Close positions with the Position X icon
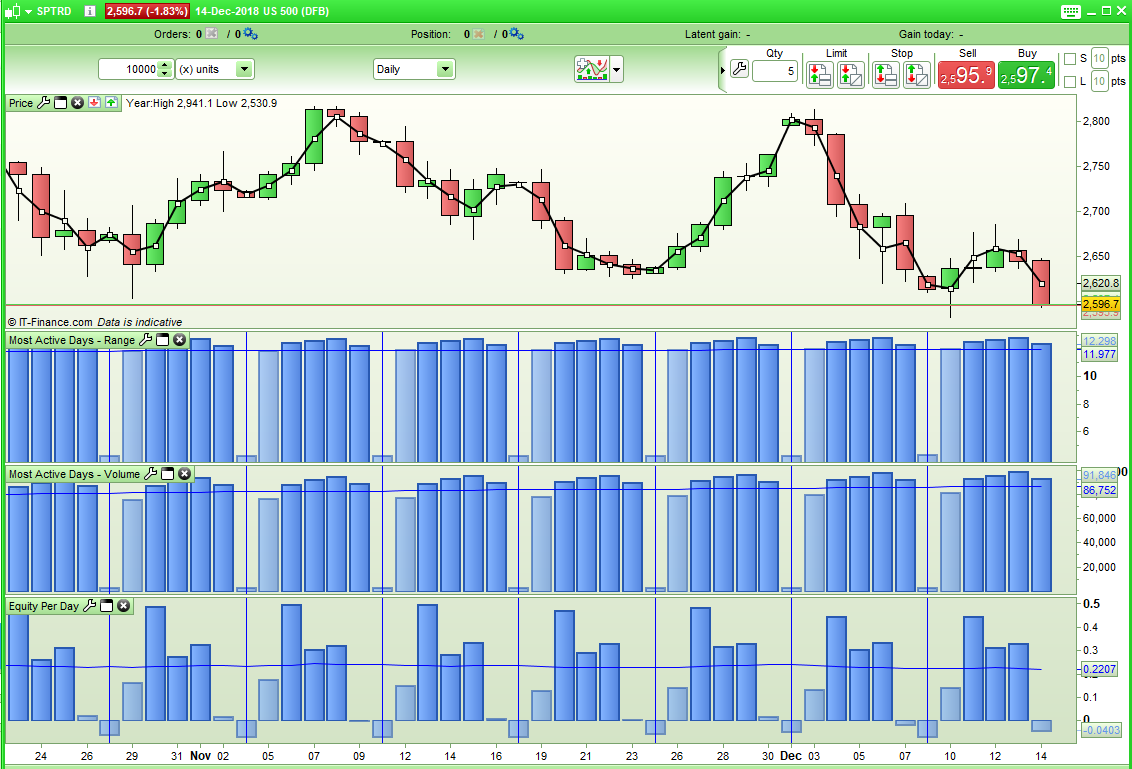The height and width of the screenshot is (769, 1132). tap(478, 34)
